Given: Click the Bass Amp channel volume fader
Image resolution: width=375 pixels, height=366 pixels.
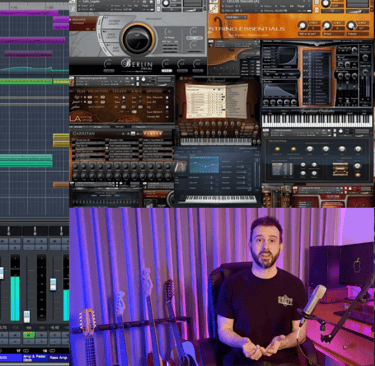Looking at the screenshot, I should tap(53, 284).
